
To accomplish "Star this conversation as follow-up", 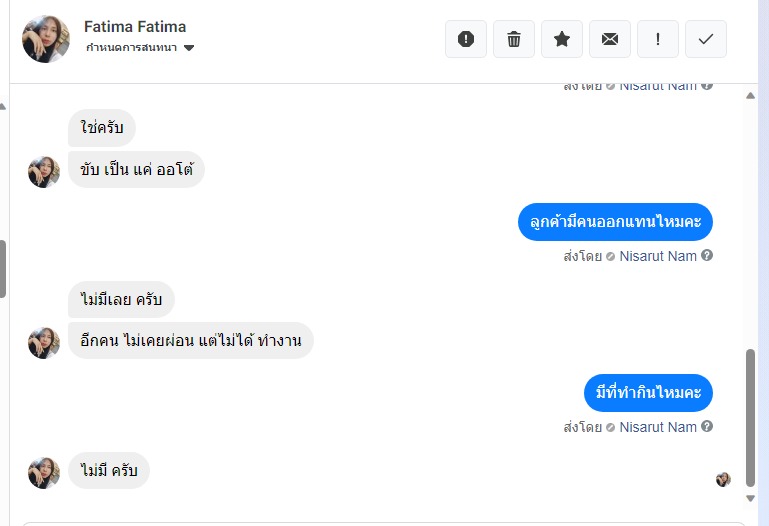I will click(x=562, y=39).
